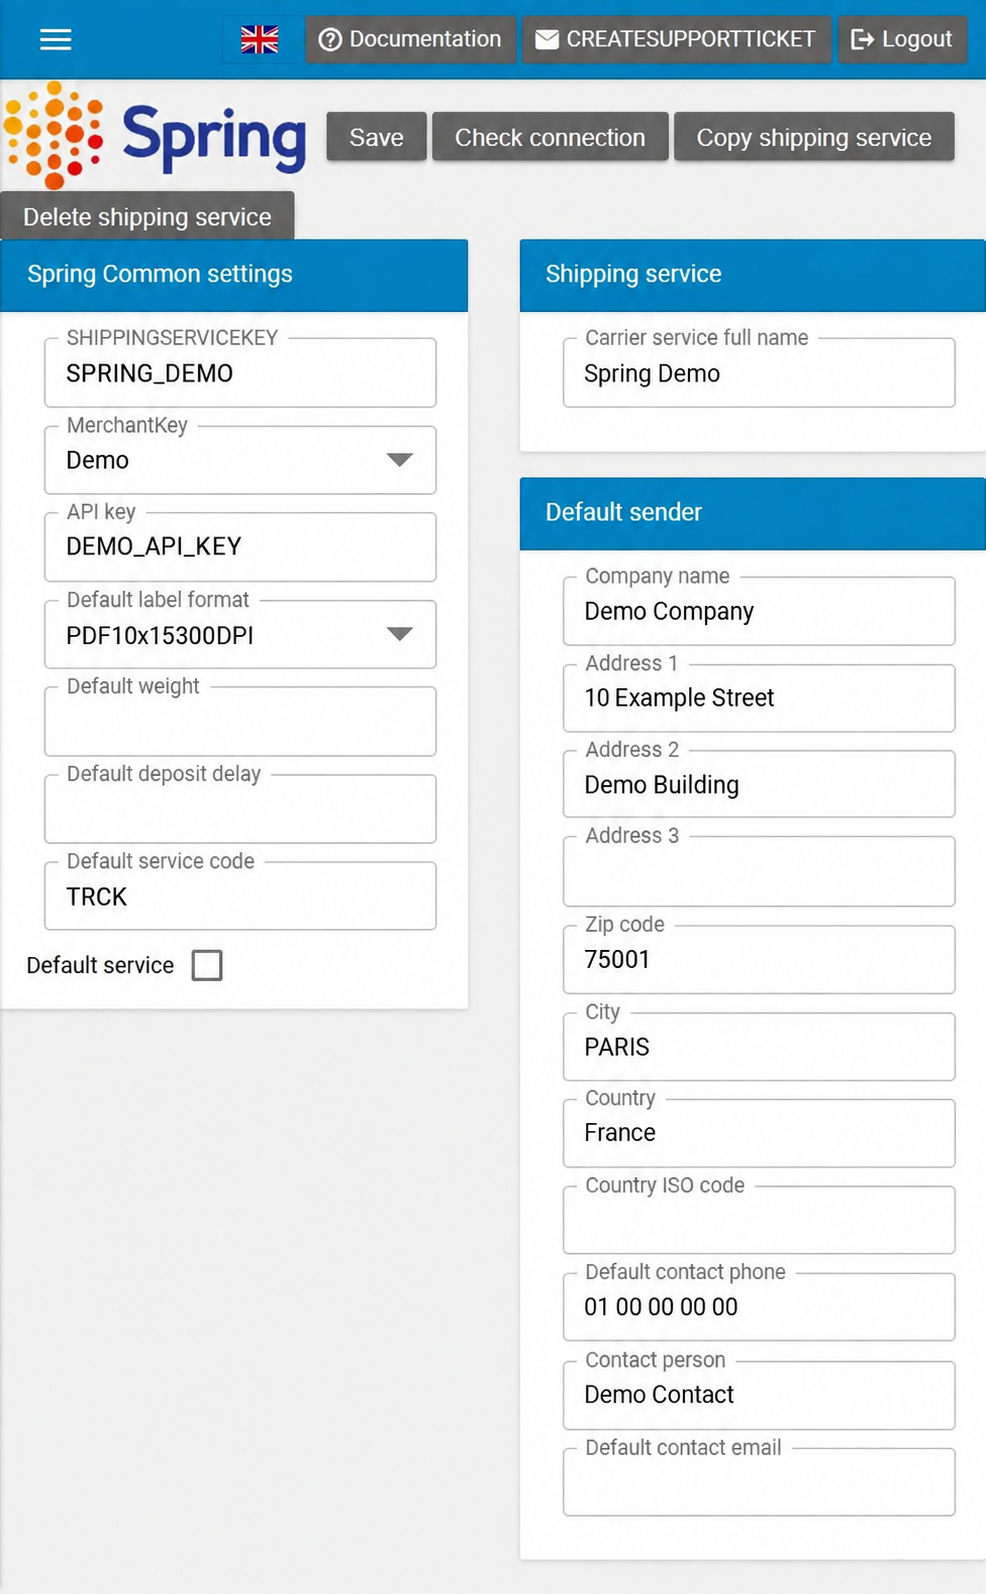The height and width of the screenshot is (1594, 986).
Task: Open Documentation help link
Action: coord(410,39)
